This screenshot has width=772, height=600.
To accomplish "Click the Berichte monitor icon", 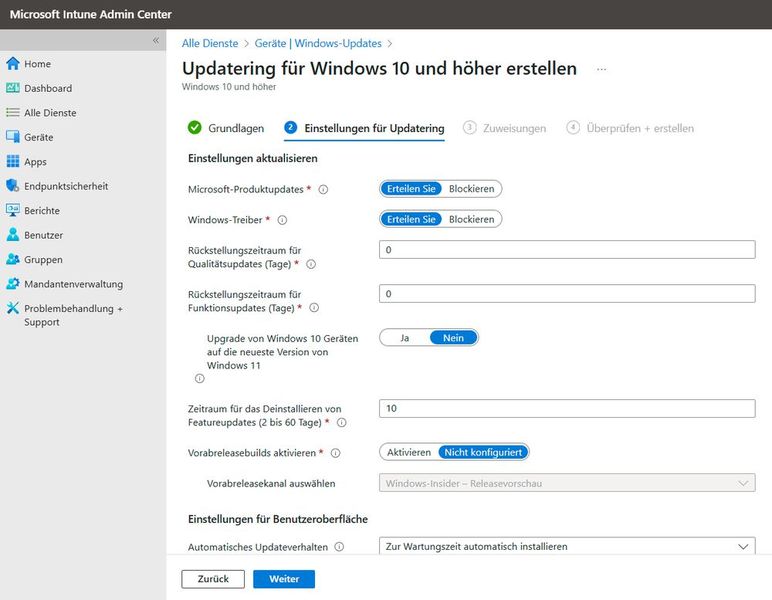I will click(13, 210).
